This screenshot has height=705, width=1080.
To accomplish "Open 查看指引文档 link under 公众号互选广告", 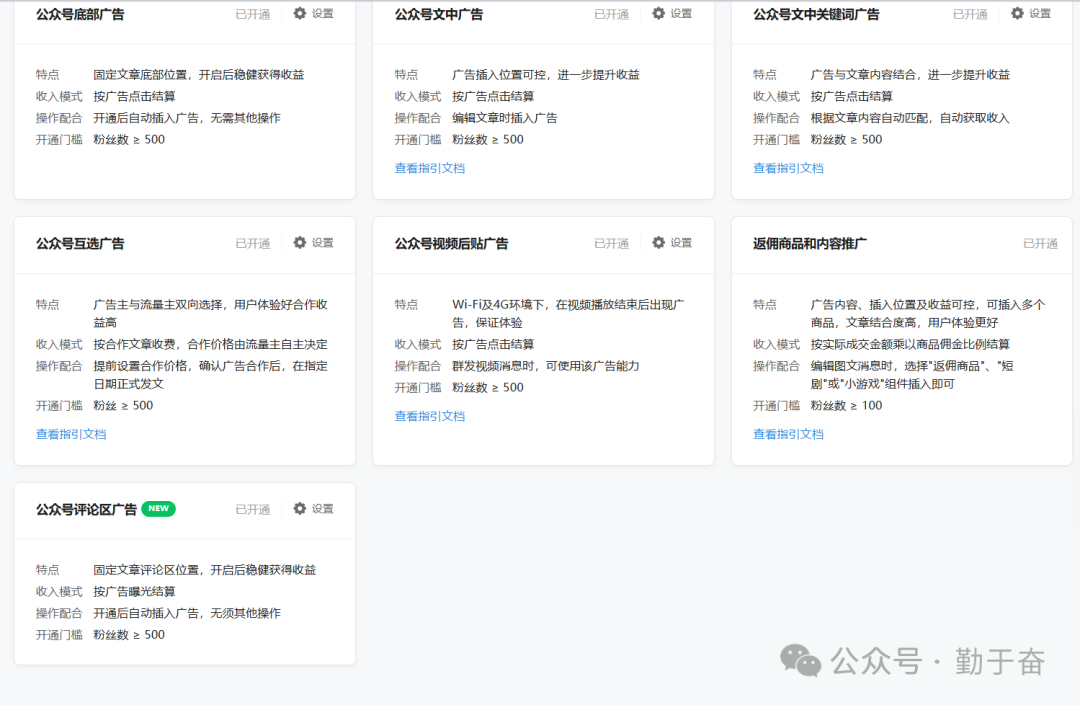I will pyautogui.click(x=70, y=434).
